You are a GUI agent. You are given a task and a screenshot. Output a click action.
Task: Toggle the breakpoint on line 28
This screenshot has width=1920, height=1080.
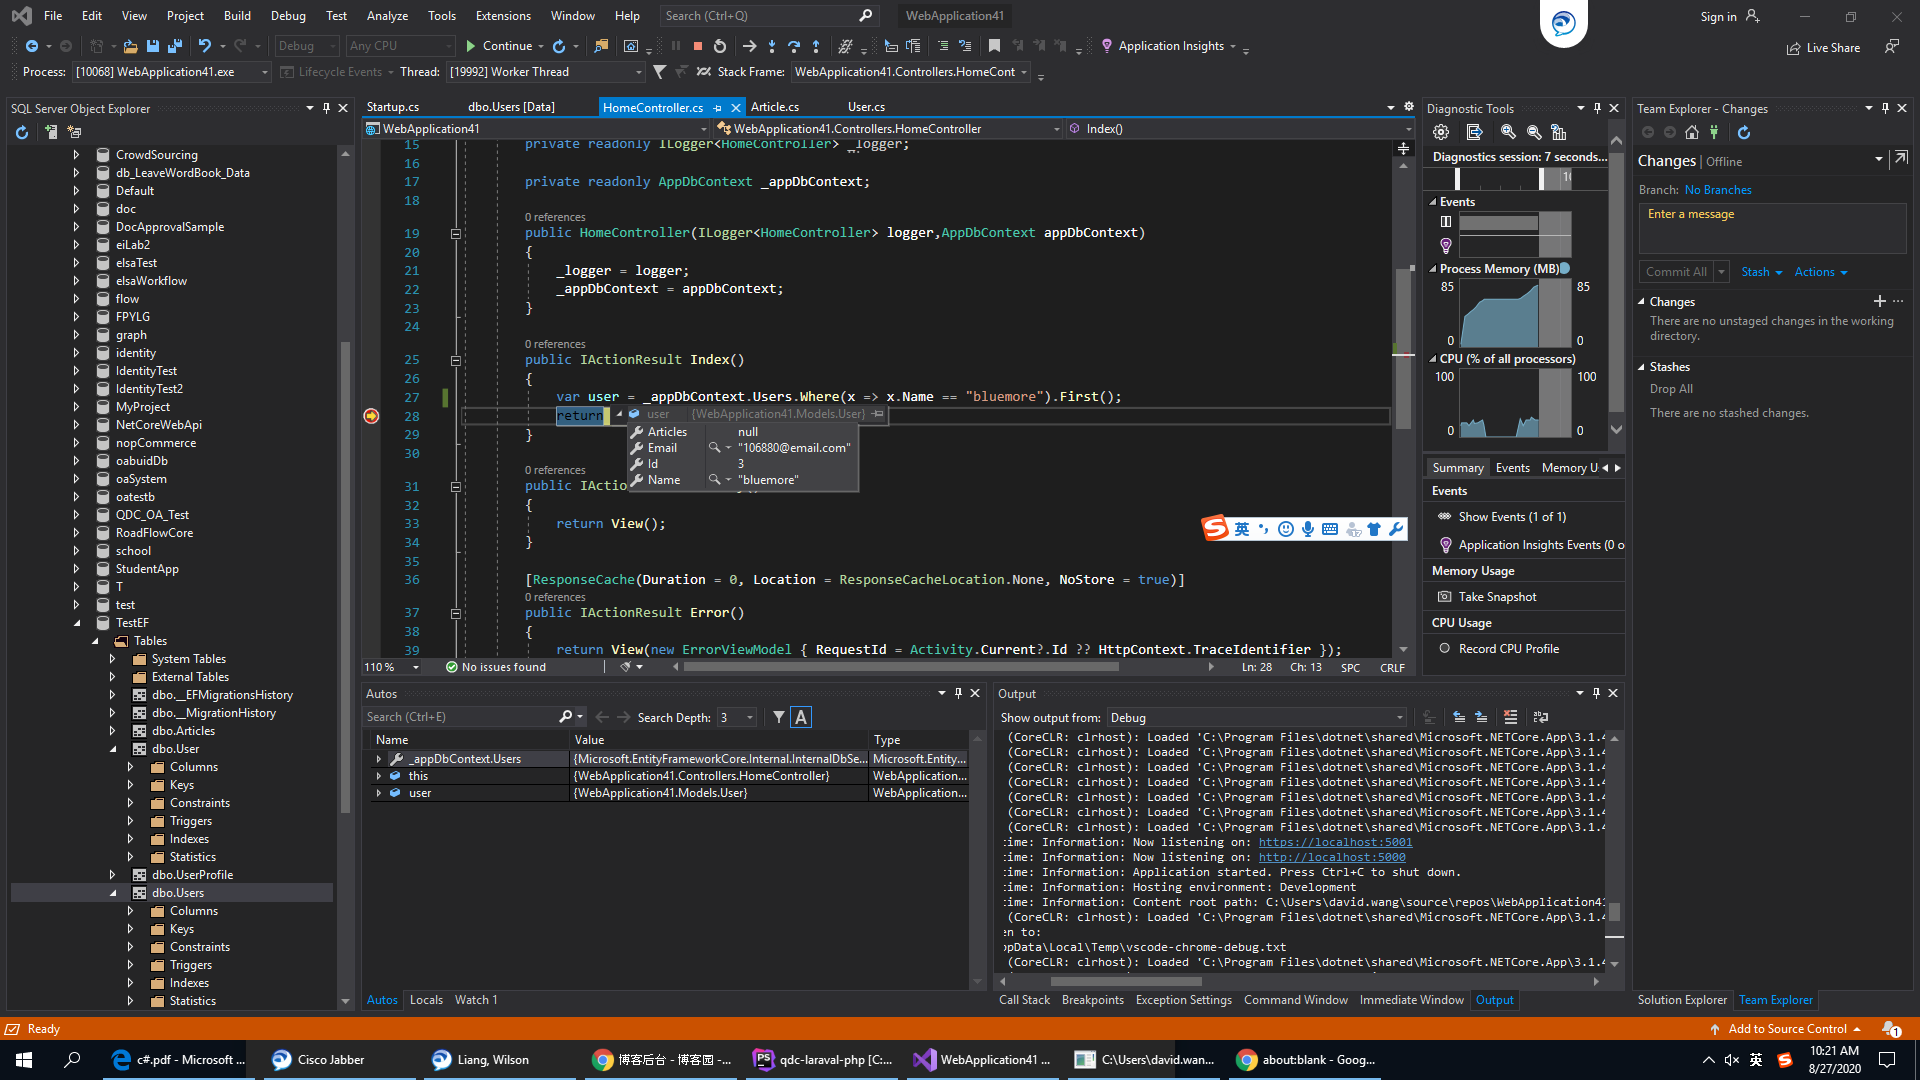click(371, 416)
